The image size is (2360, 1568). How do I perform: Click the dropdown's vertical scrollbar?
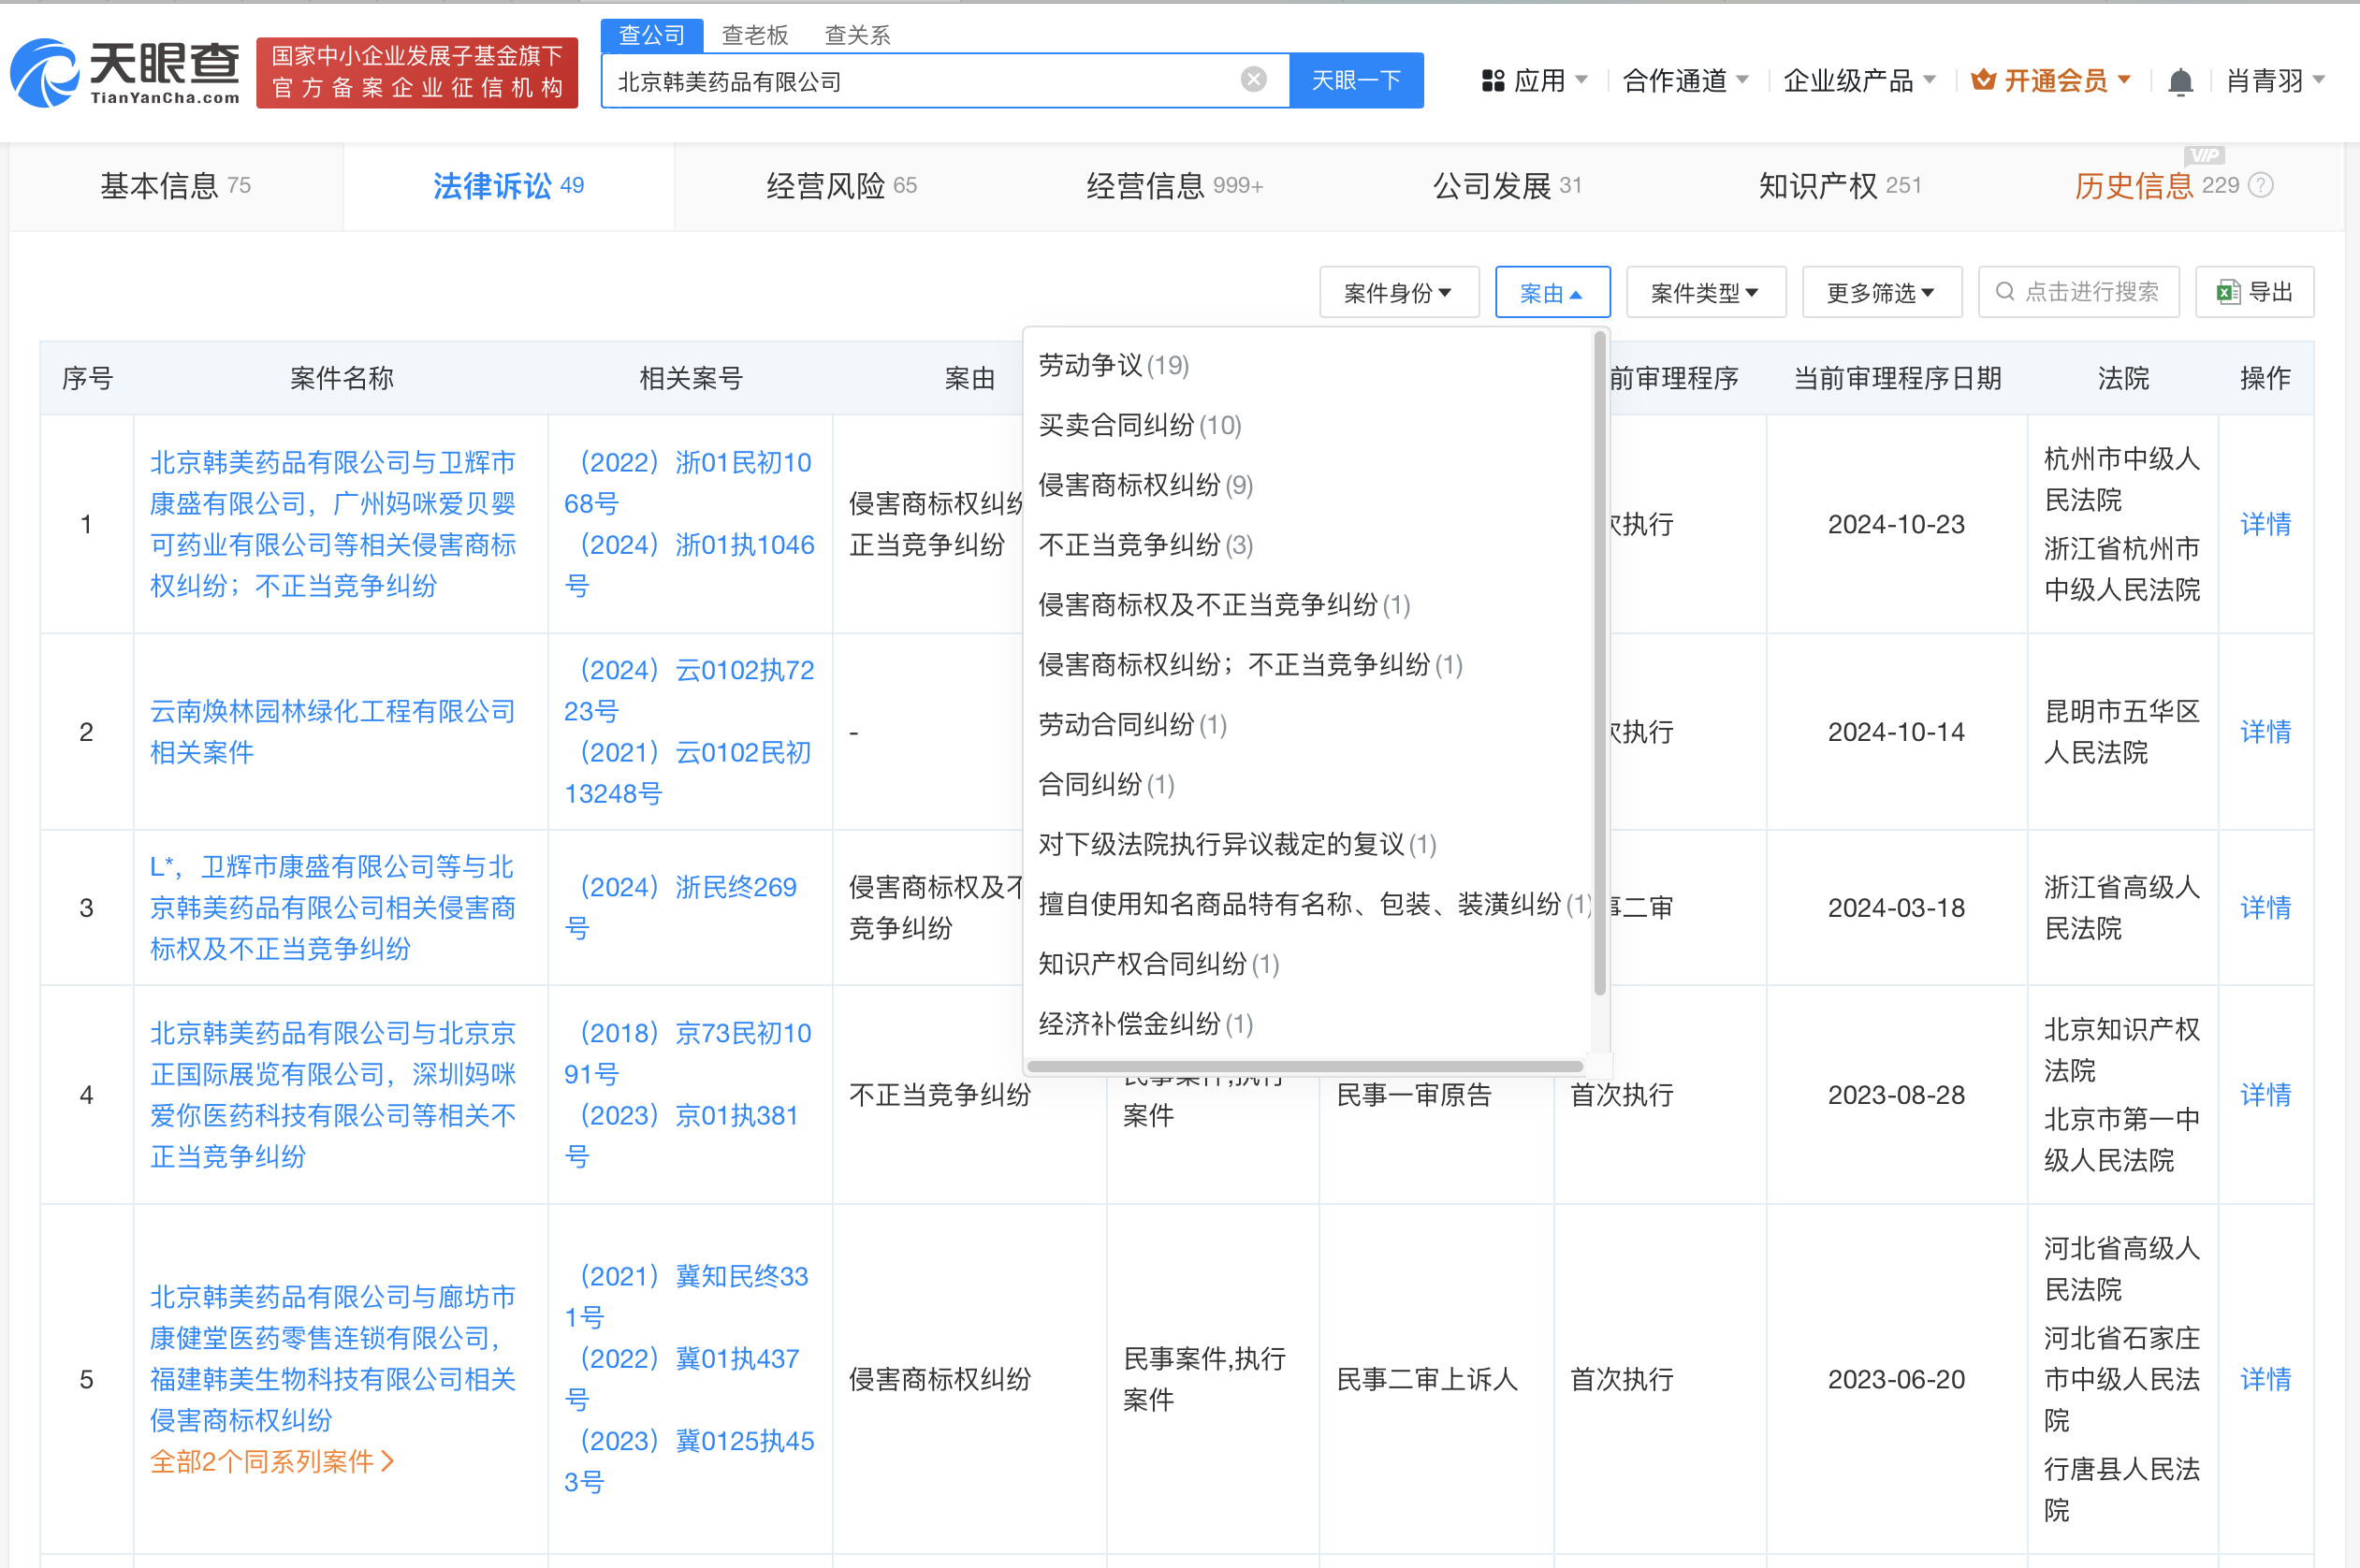(1600, 665)
